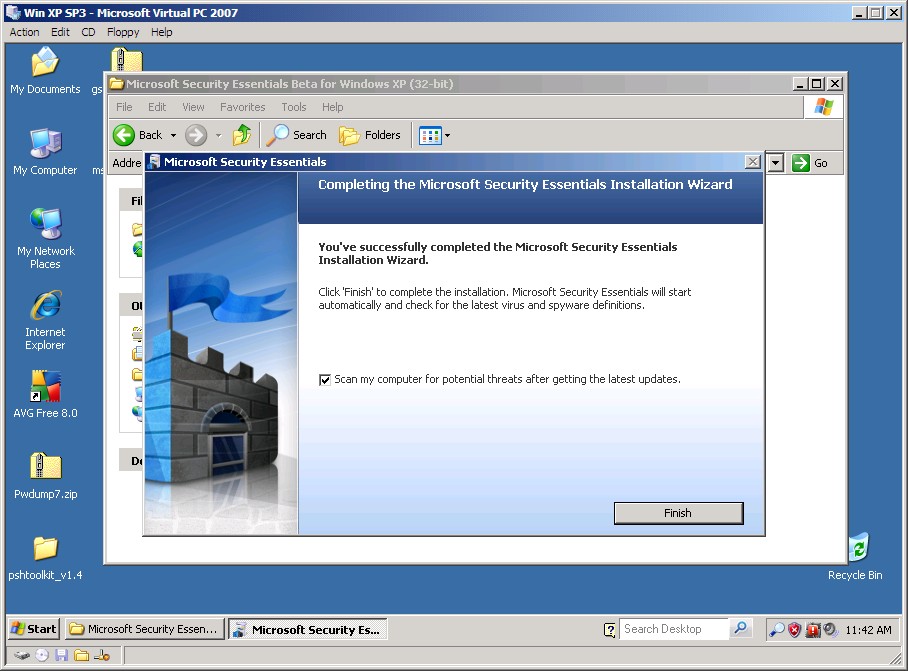Screen dimensions: 908x671
Task: Click the Search toolbar button in Explorer
Action: (x=296, y=135)
